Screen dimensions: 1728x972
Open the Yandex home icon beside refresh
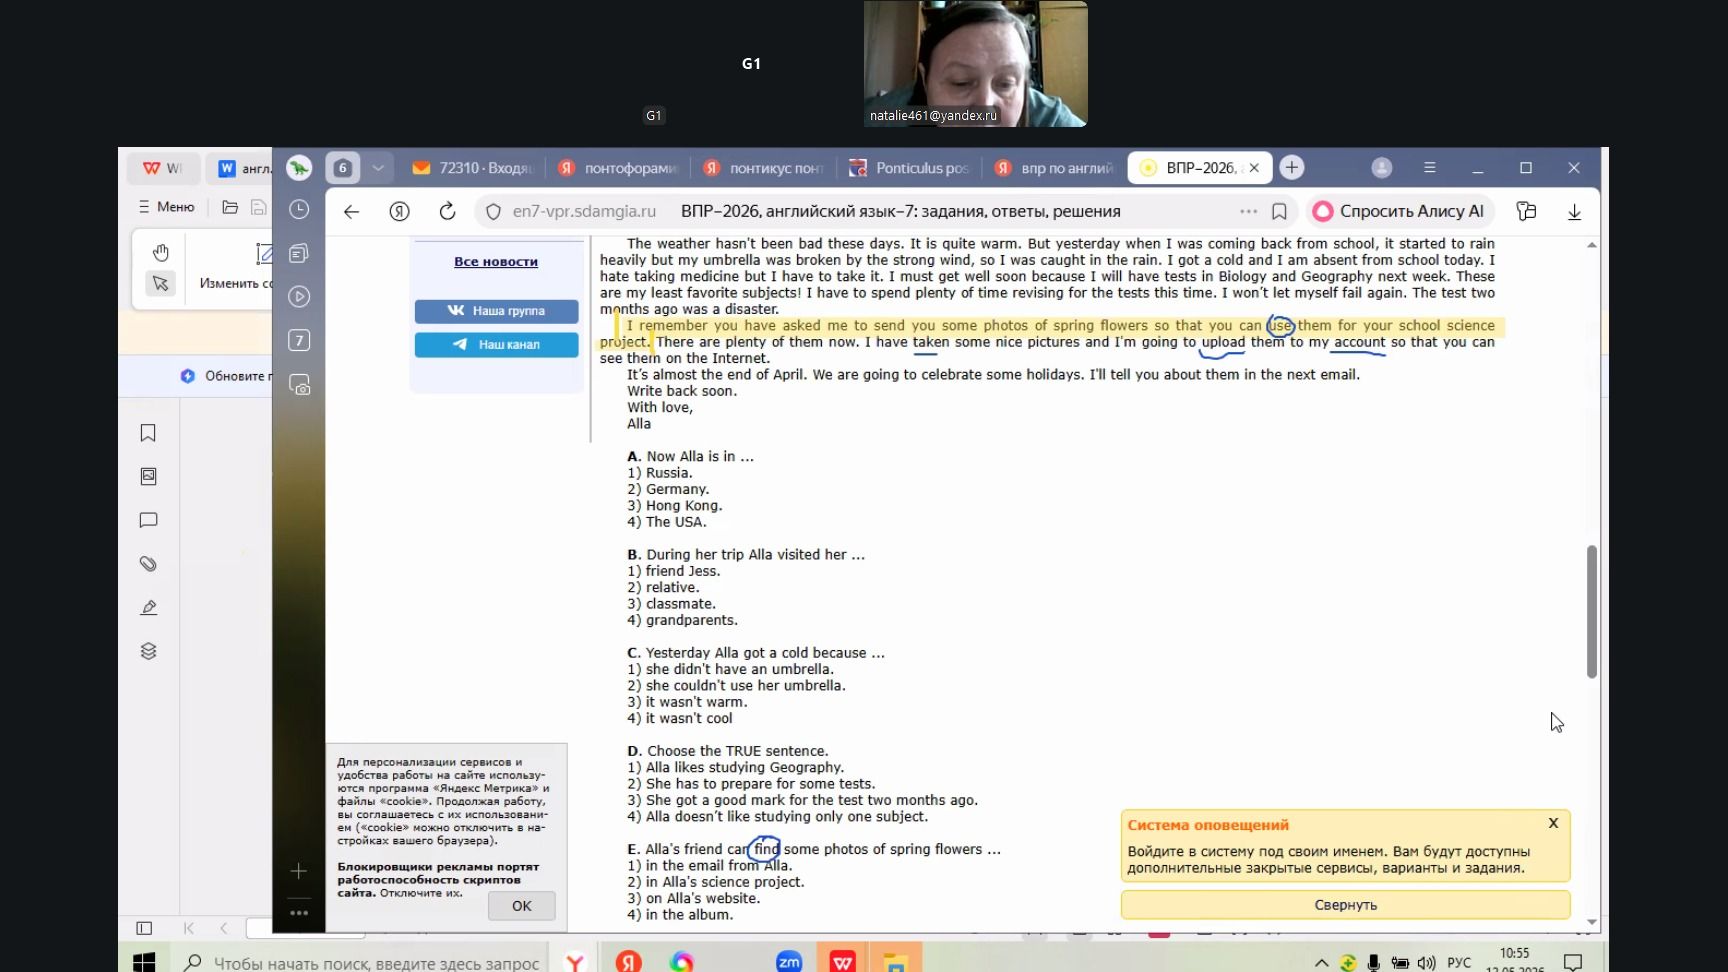(x=399, y=211)
